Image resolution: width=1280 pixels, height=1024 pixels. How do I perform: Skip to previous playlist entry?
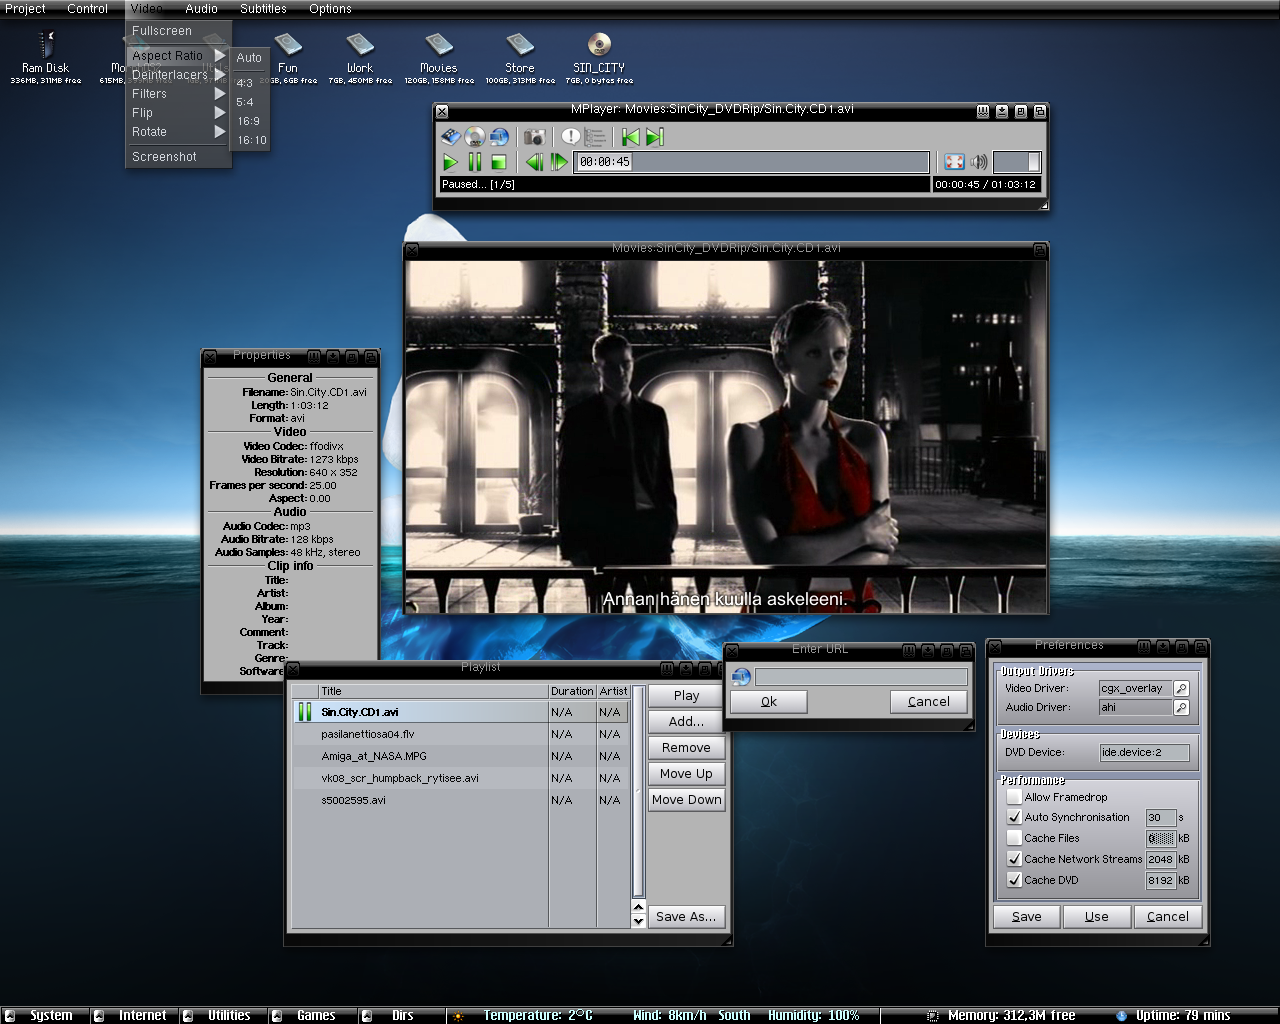tap(631, 137)
